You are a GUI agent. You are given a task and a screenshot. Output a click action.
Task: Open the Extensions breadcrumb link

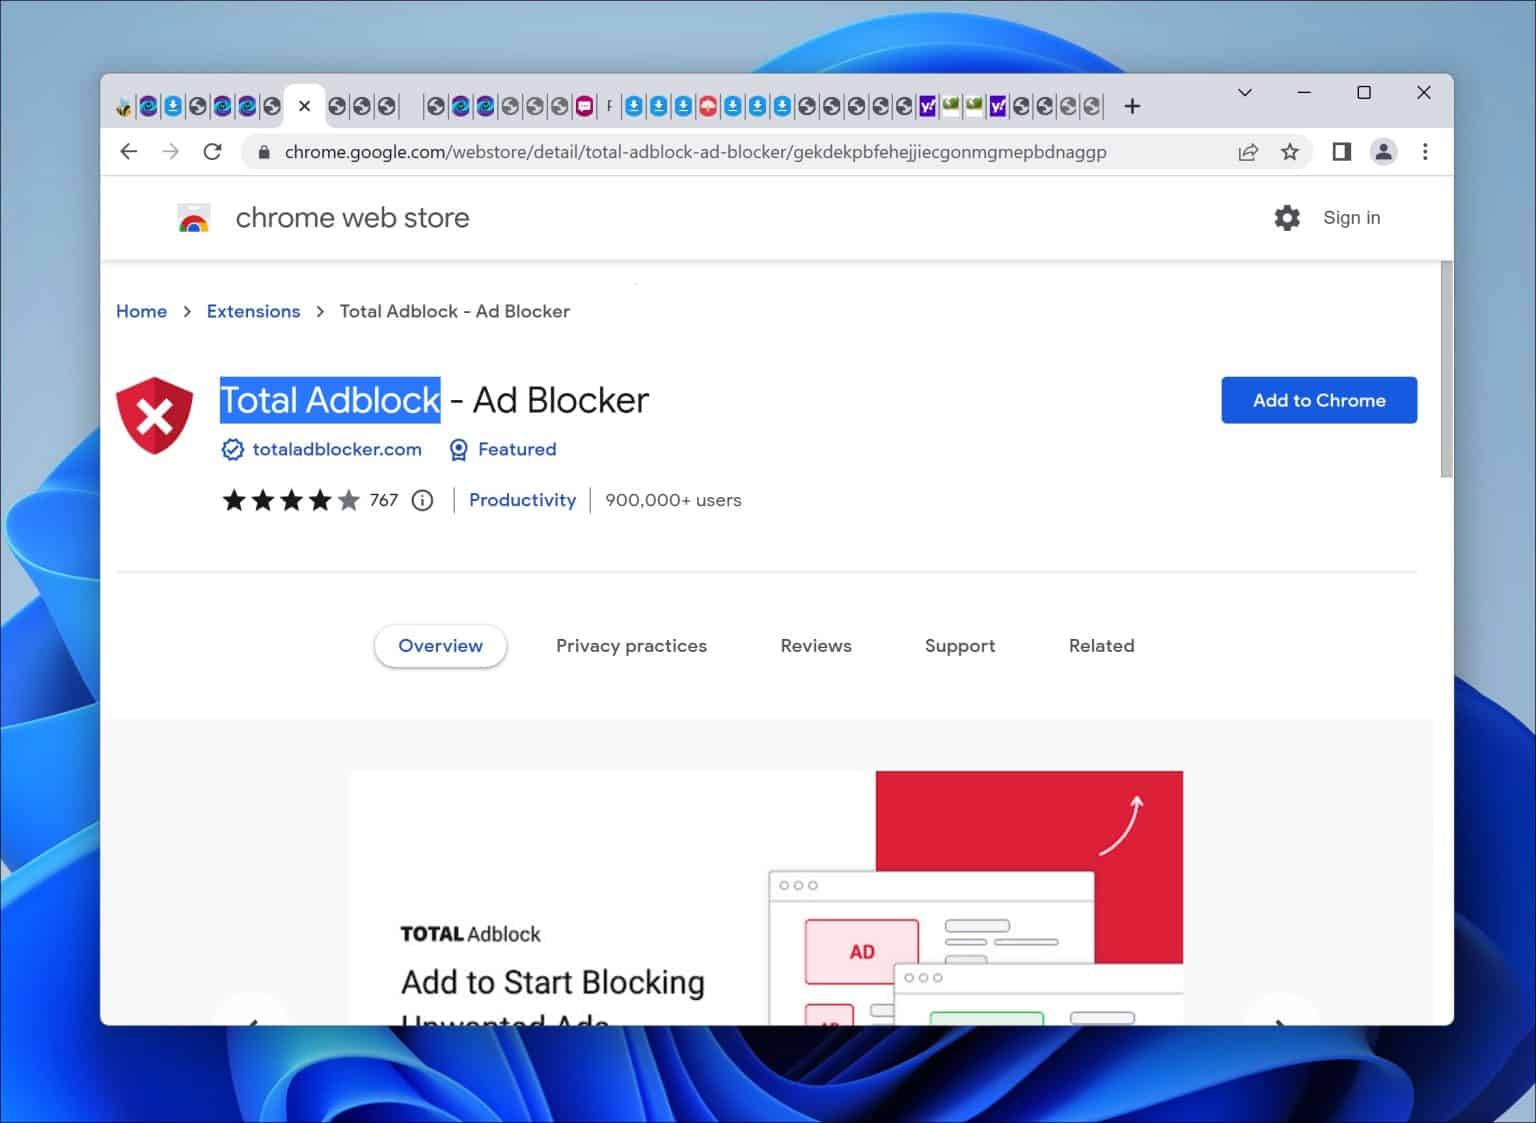coord(253,311)
